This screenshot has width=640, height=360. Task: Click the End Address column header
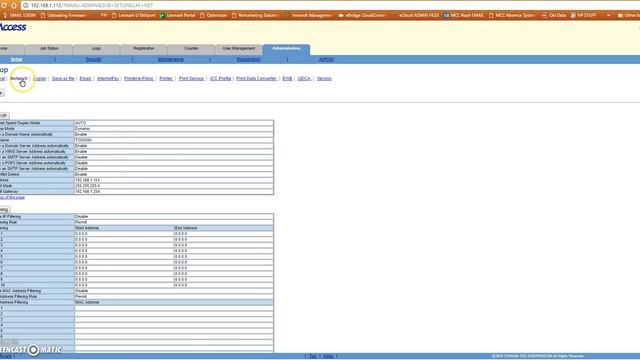pyautogui.click(x=224, y=228)
